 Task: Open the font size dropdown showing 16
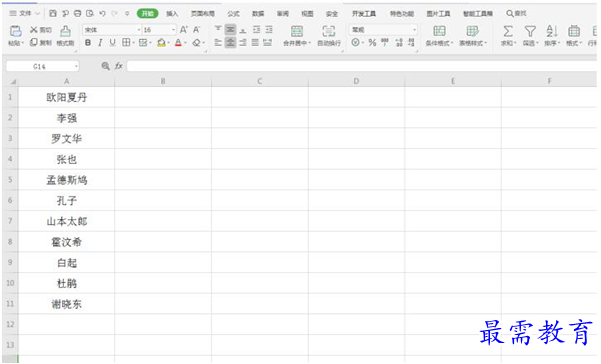173,30
